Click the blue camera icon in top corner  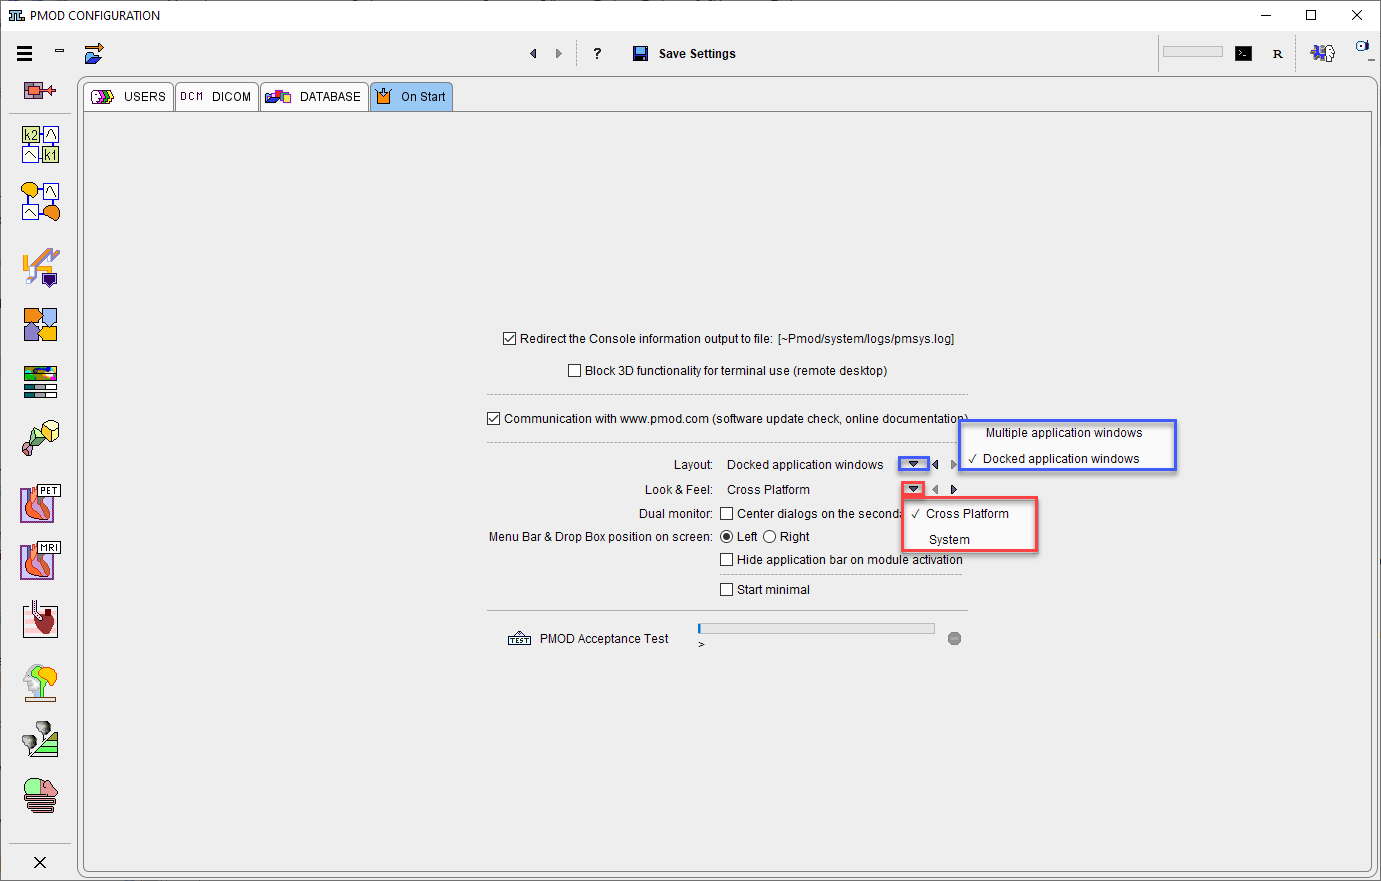coord(1362,46)
